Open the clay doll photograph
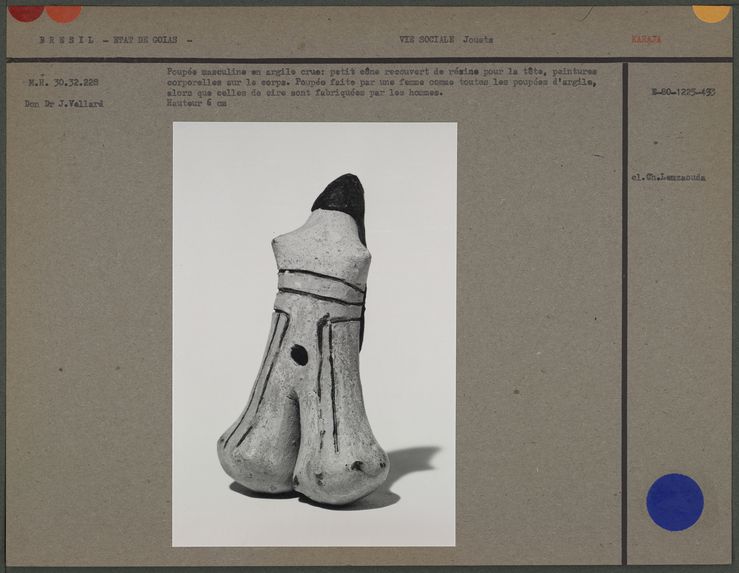Viewport: 739px width, 573px height. point(314,334)
